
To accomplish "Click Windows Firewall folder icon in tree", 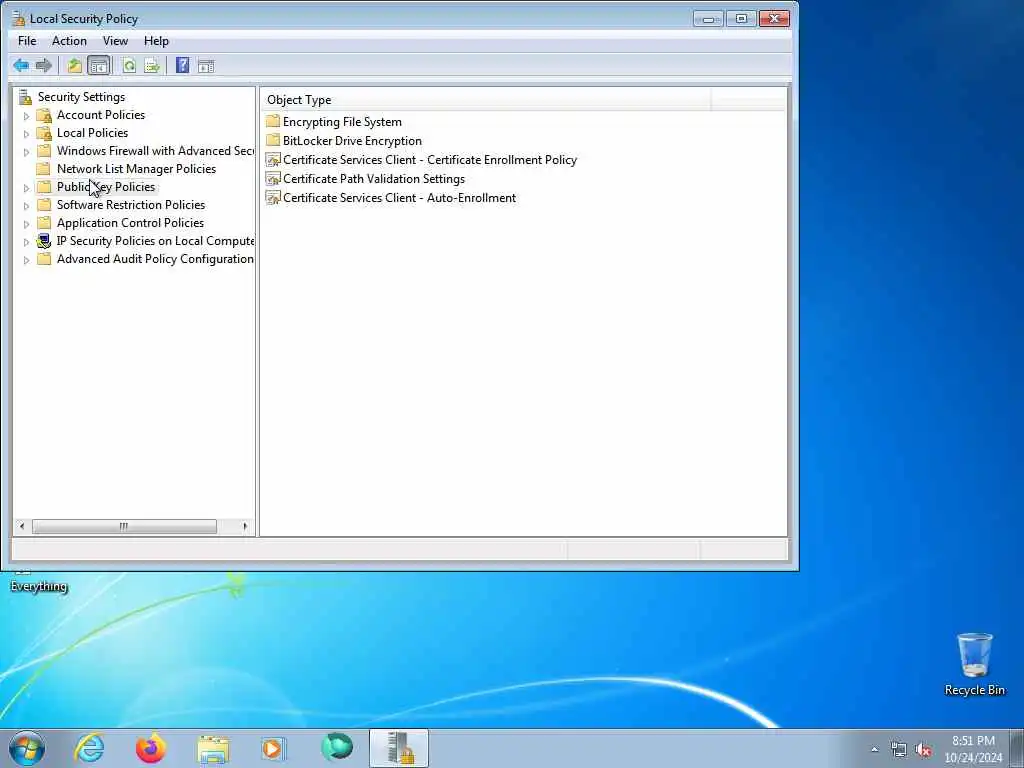I will point(44,151).
